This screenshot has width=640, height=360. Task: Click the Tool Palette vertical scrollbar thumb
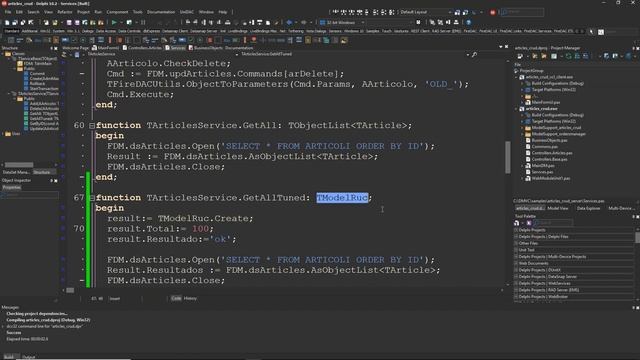pos(638,237)
